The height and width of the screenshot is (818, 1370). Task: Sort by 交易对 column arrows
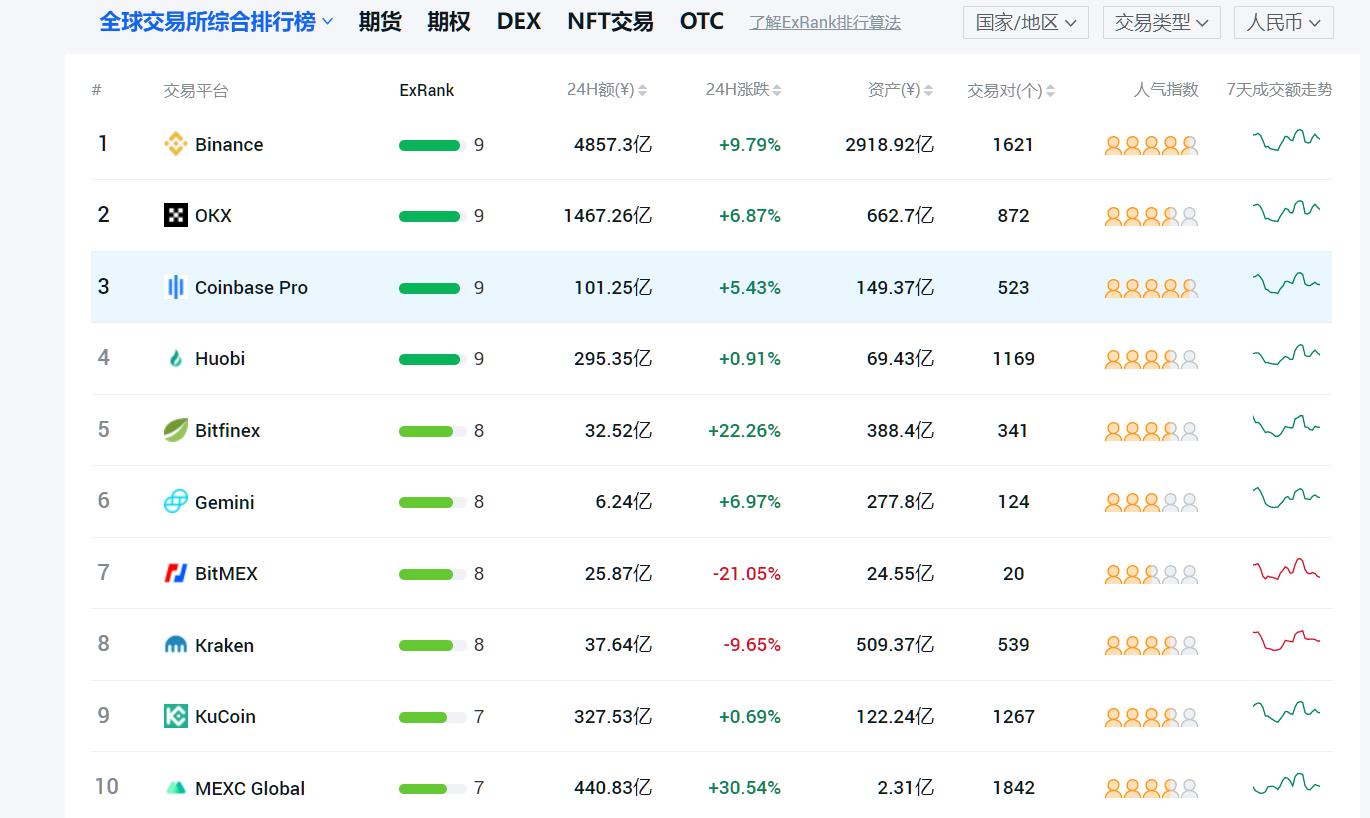point(1050,91)
